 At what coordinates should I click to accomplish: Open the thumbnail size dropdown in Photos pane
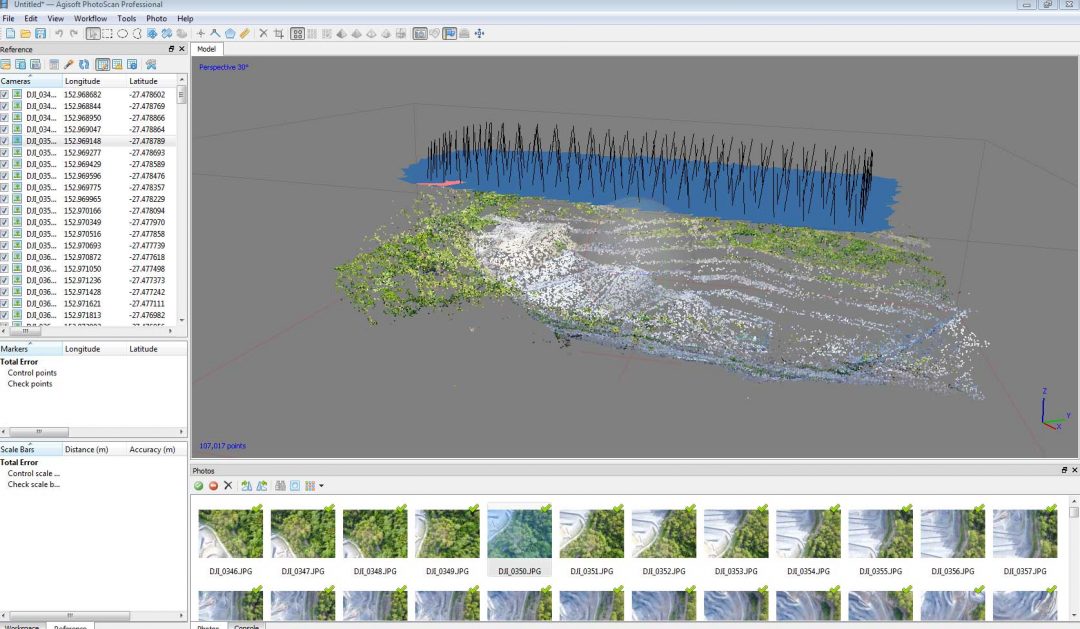tap(321, 485)
